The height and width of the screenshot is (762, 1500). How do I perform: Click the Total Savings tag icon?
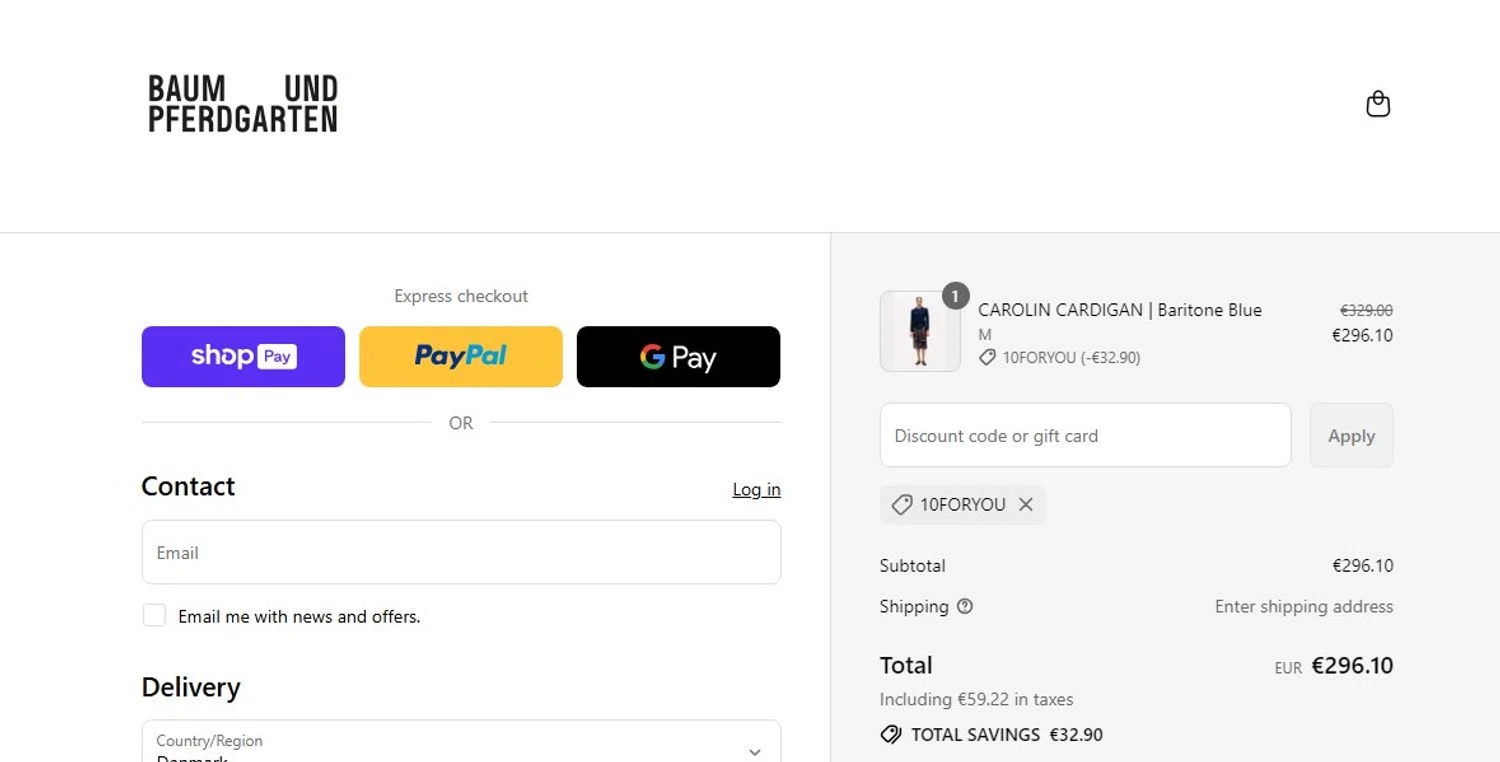[x=890, y=735]
